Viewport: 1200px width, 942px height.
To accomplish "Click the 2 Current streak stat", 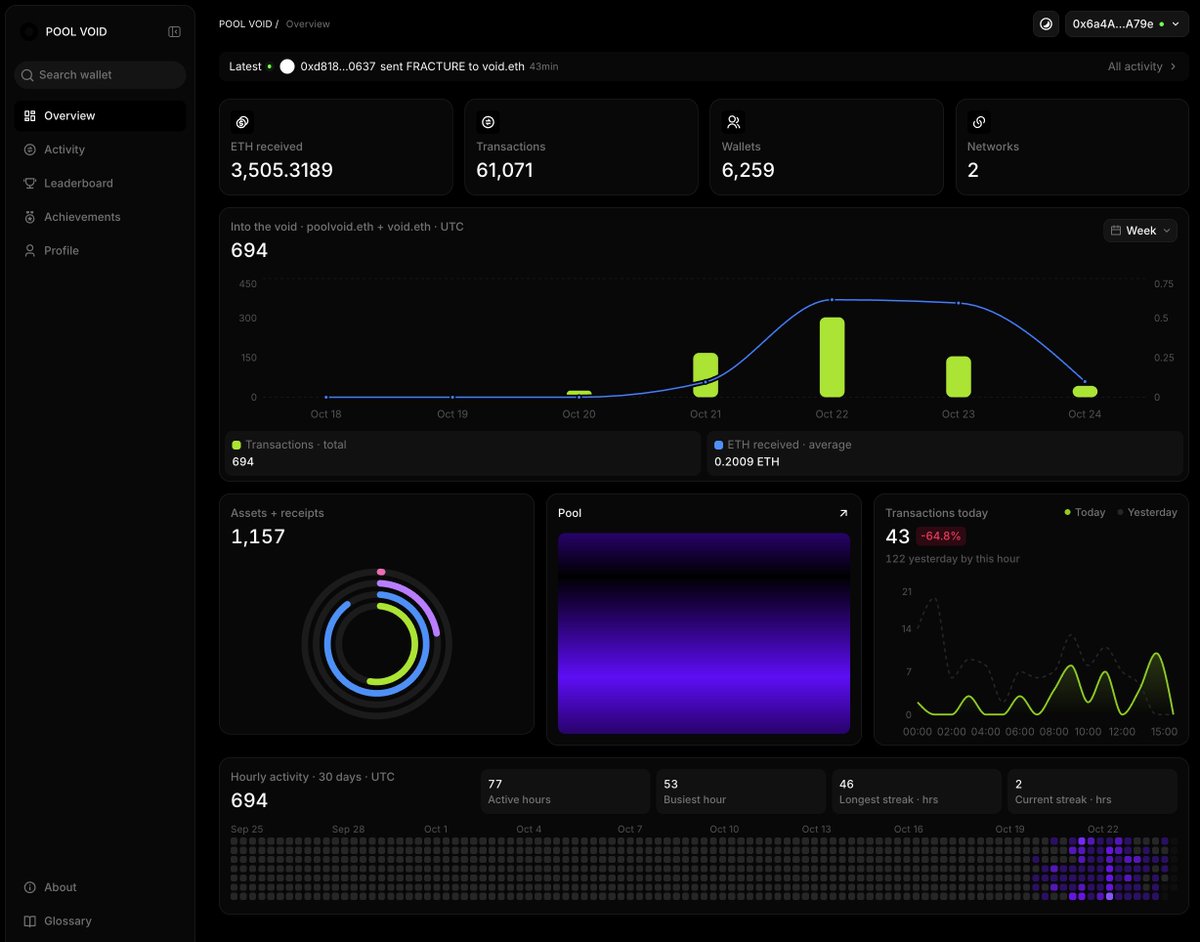I will (1092, 792).
